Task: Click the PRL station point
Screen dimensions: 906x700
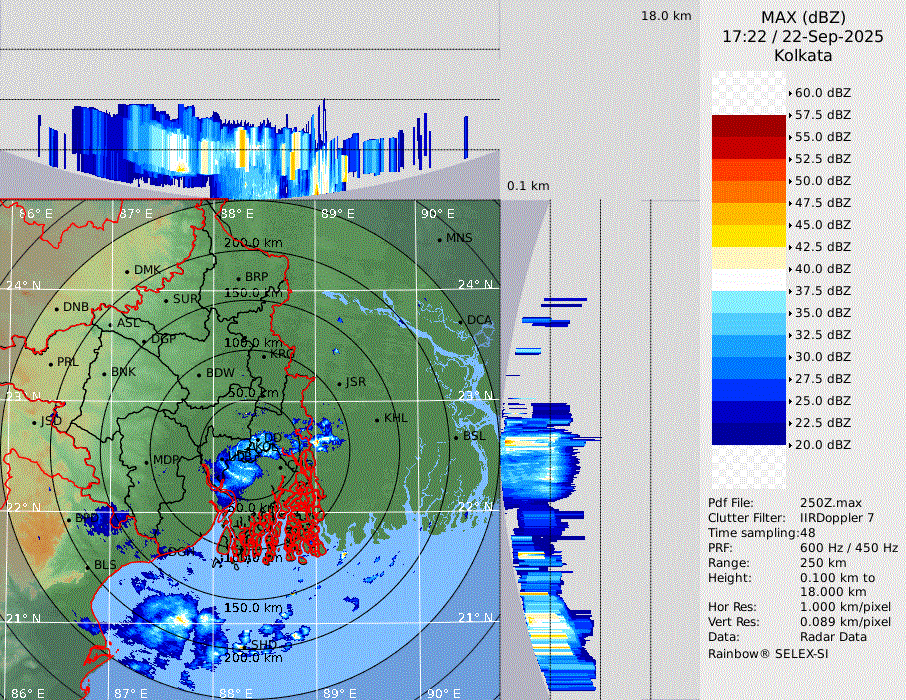Action: [51, 363]
